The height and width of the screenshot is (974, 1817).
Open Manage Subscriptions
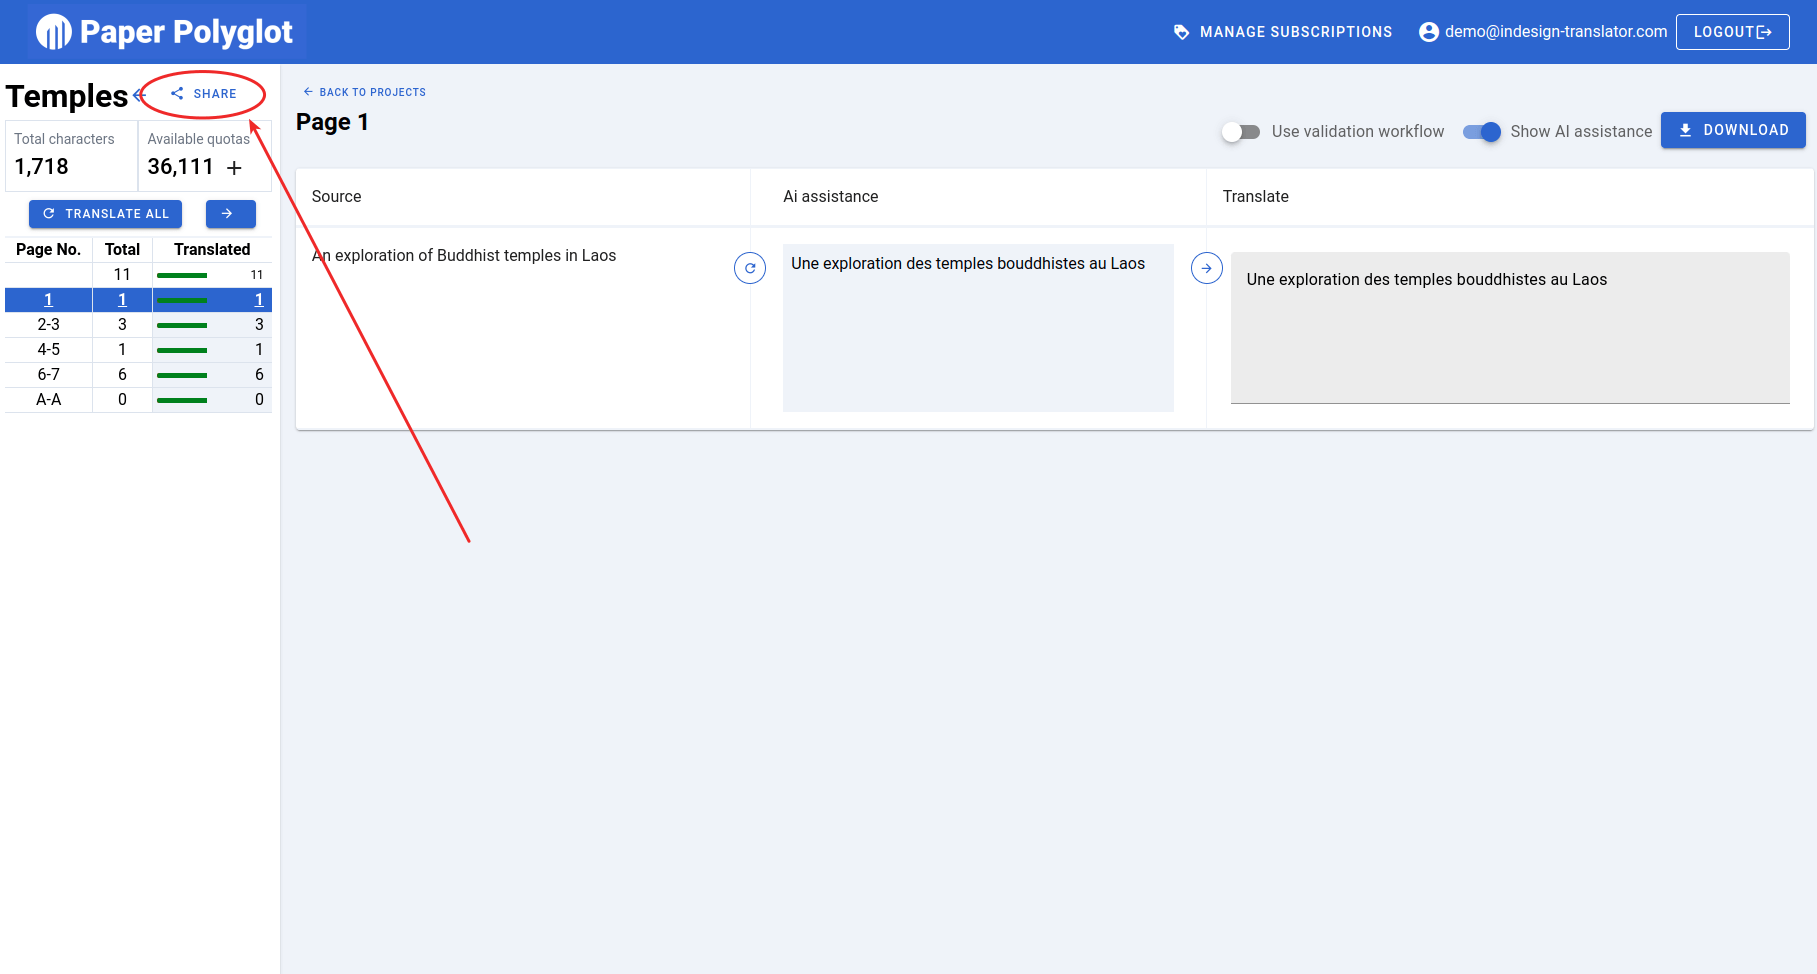click(x=1296, y=31)
